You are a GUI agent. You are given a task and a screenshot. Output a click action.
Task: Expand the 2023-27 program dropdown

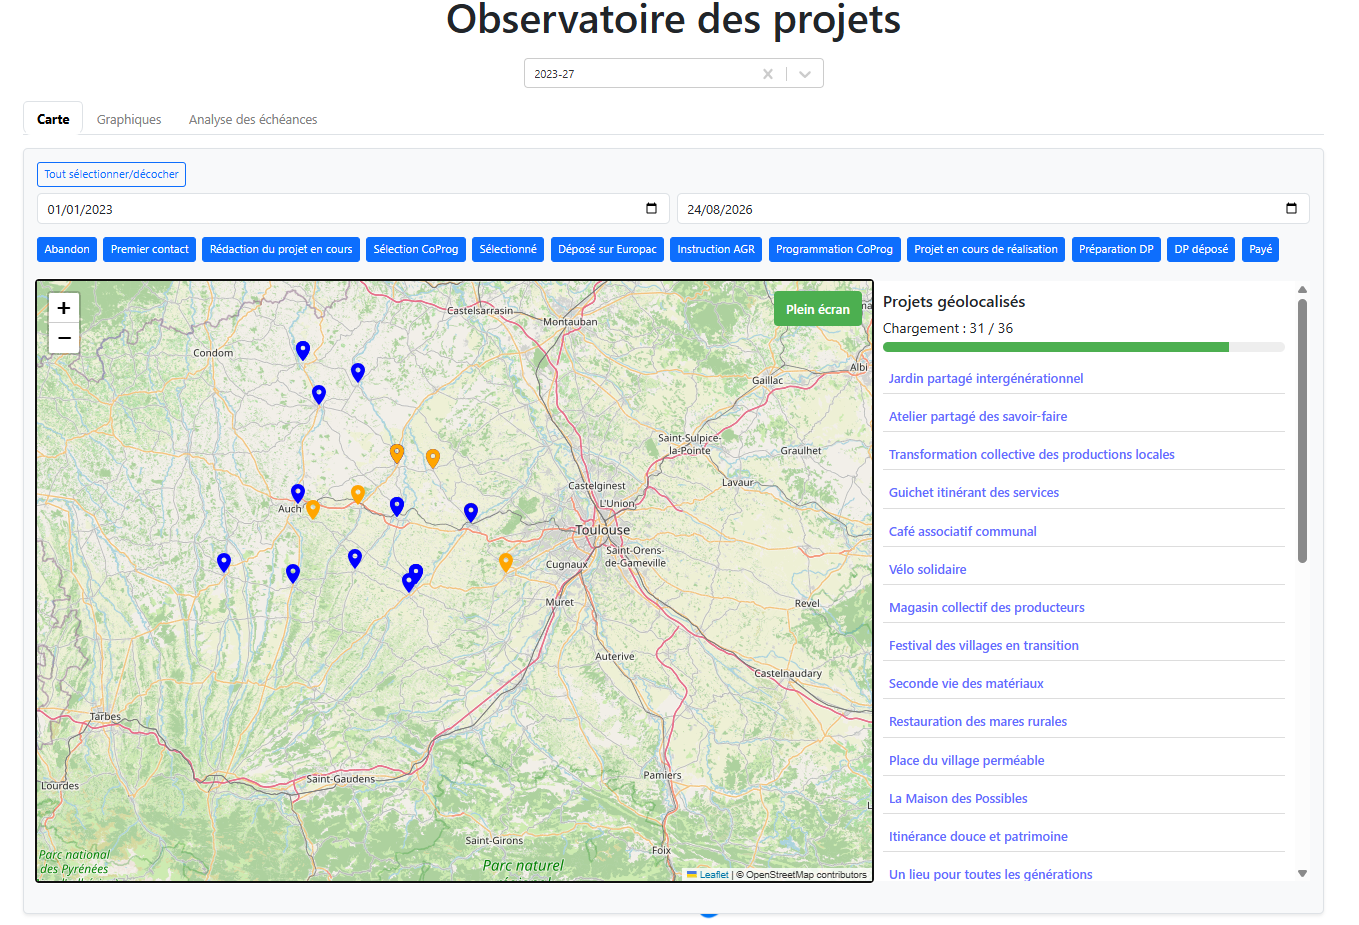pyautogui.click(x=805, y=74)
